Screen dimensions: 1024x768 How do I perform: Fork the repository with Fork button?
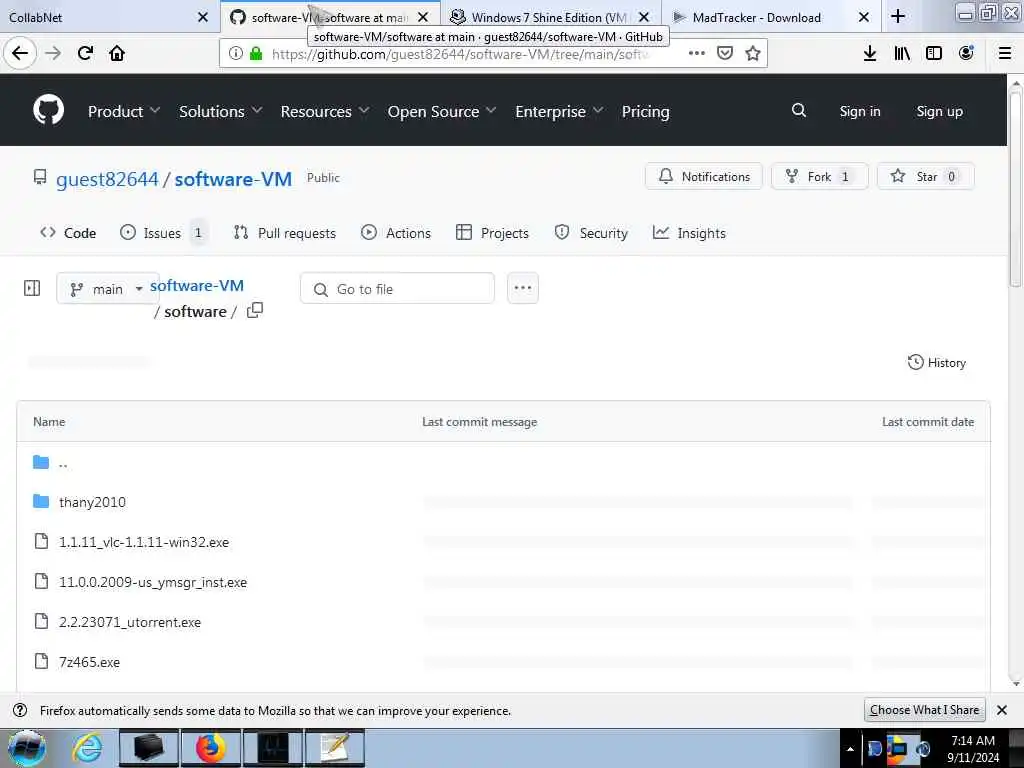(820, 176)
